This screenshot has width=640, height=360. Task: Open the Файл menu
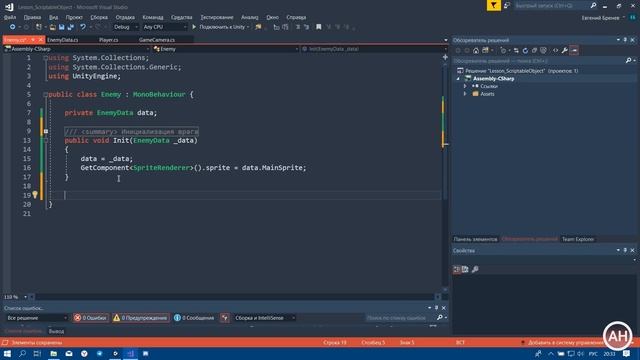pyautogui.click(x=10, y=17)
